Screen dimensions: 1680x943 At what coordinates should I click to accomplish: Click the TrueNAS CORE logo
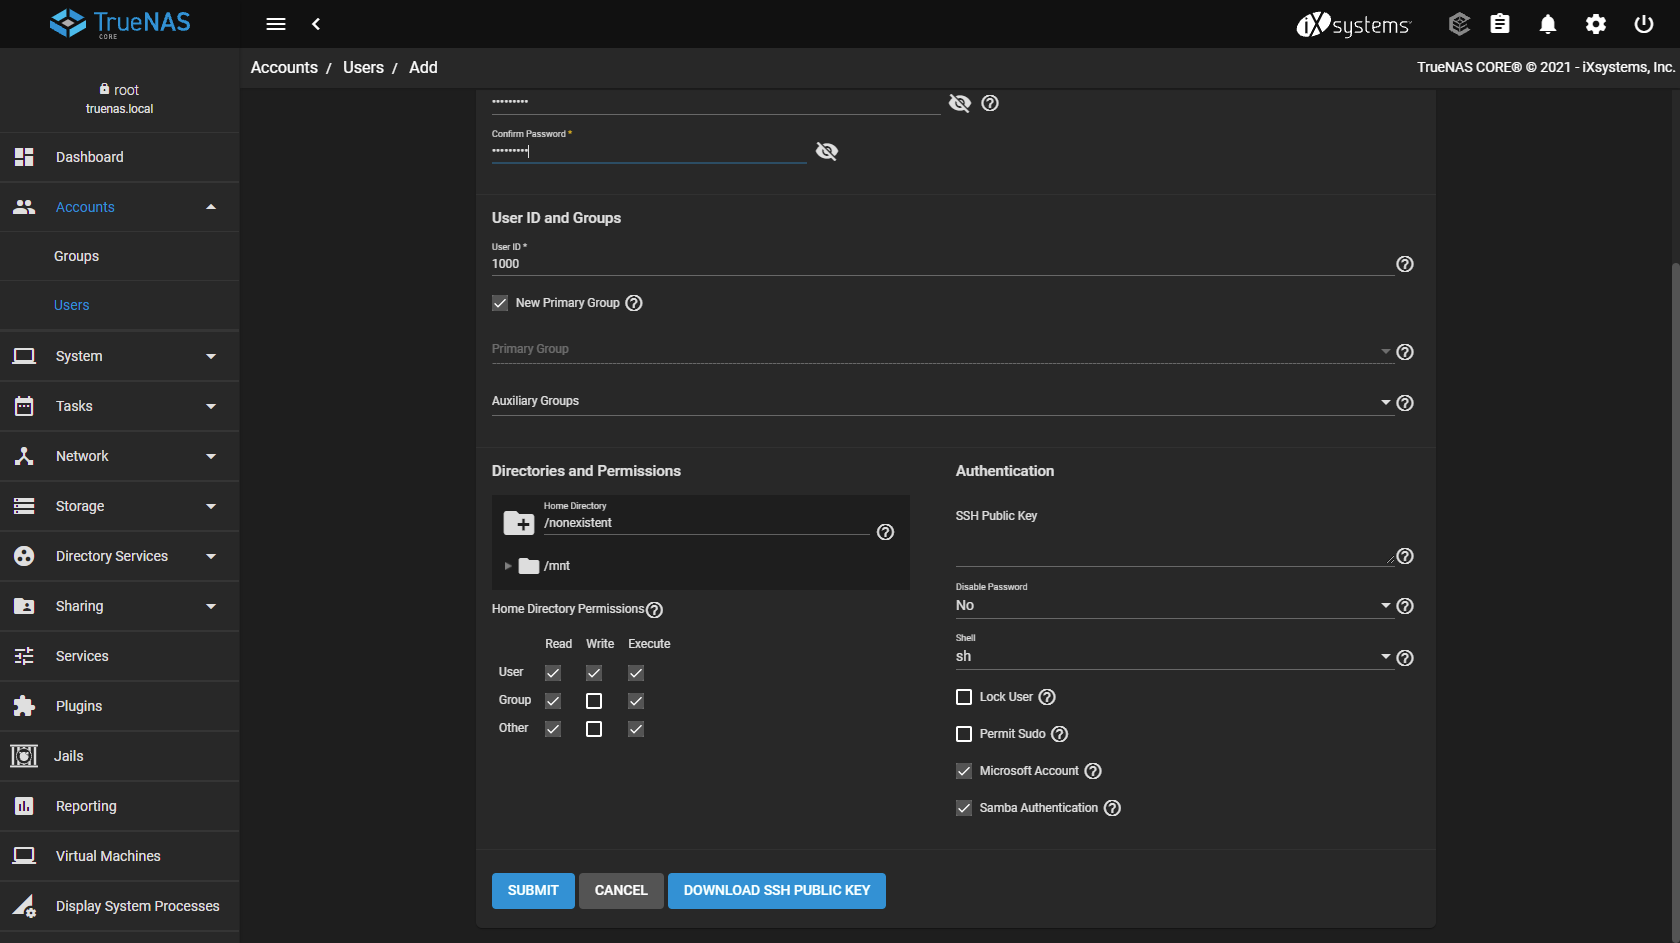click(x=120, y=23)
